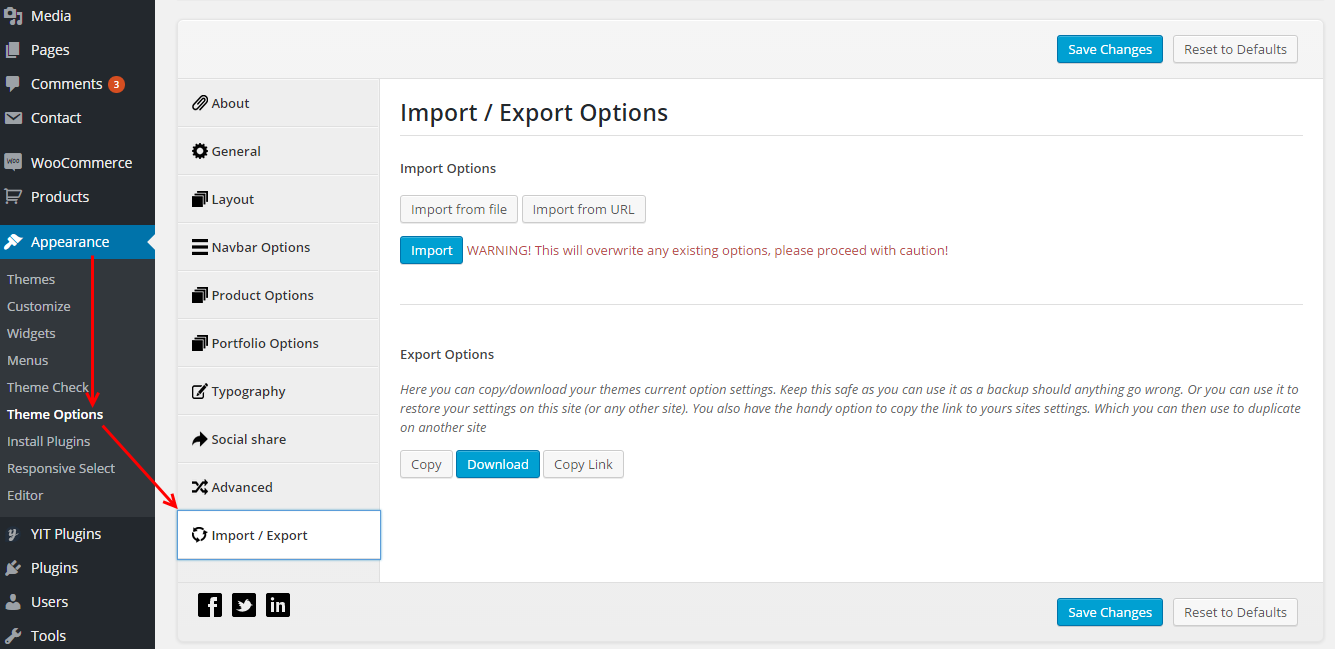This screenshot has height=649, width=1335.
Task: Click the Appearance menu label
Action: [70, 242]
